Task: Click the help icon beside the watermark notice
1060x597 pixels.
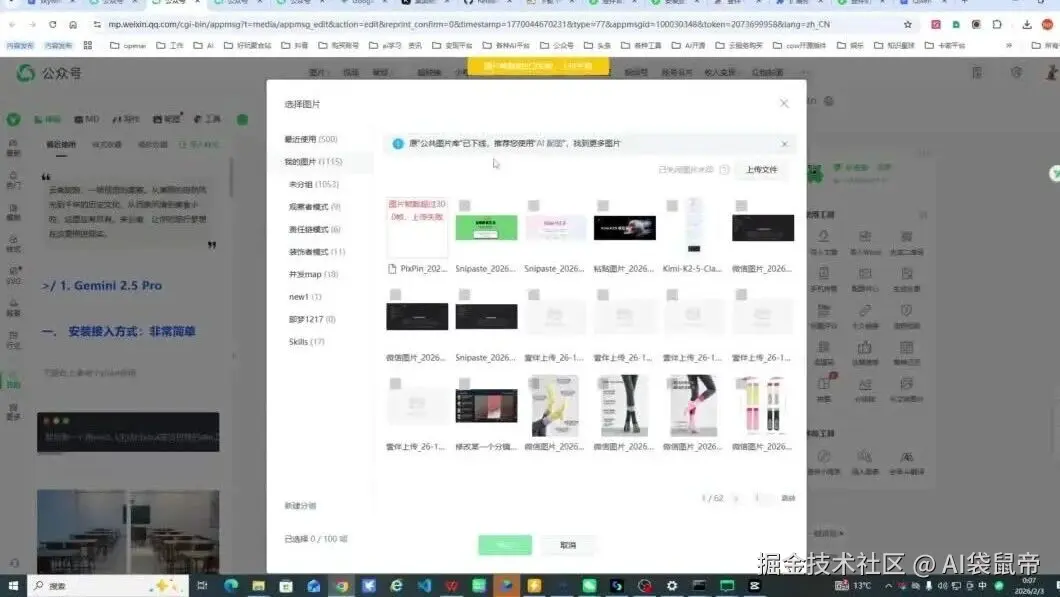Action: click(x=724, y=170)
